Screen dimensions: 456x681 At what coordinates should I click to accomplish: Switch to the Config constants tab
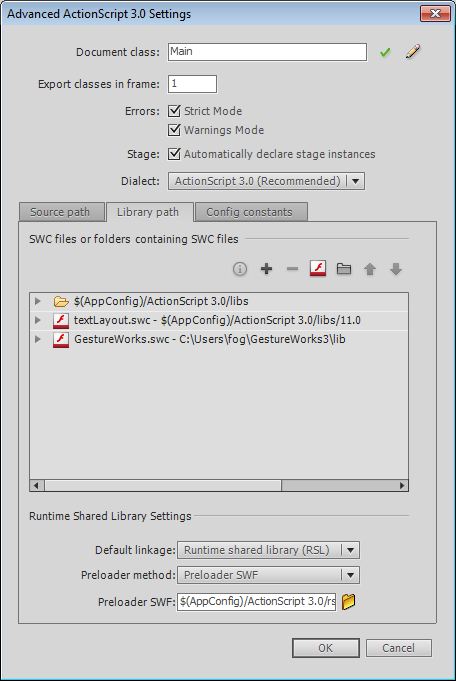point(251,212)
